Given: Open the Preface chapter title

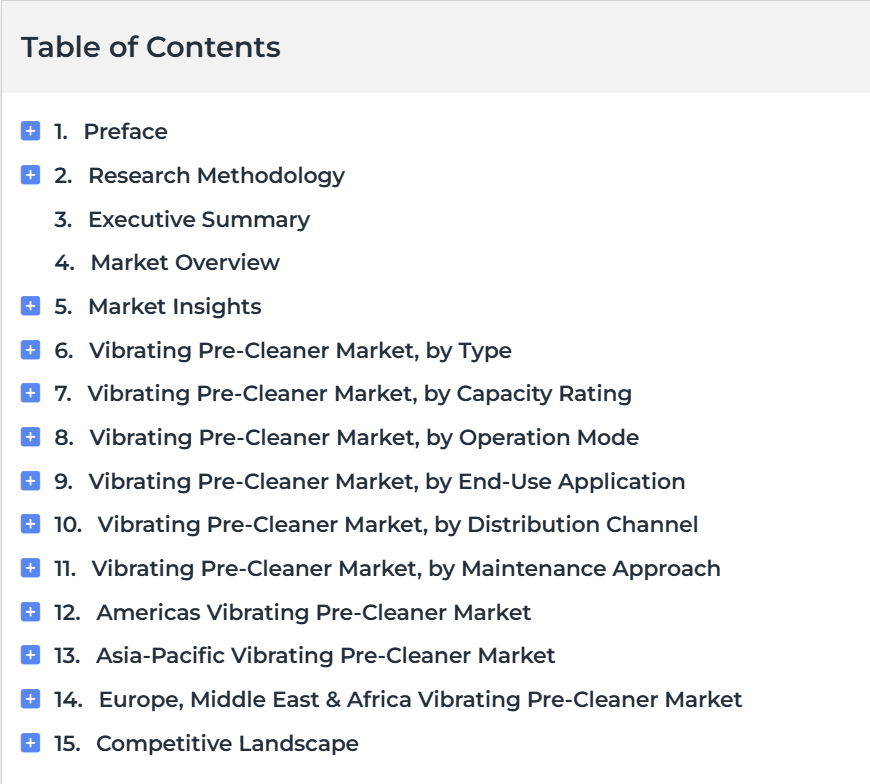Looking at the screenshot, I should pos(125,132).
